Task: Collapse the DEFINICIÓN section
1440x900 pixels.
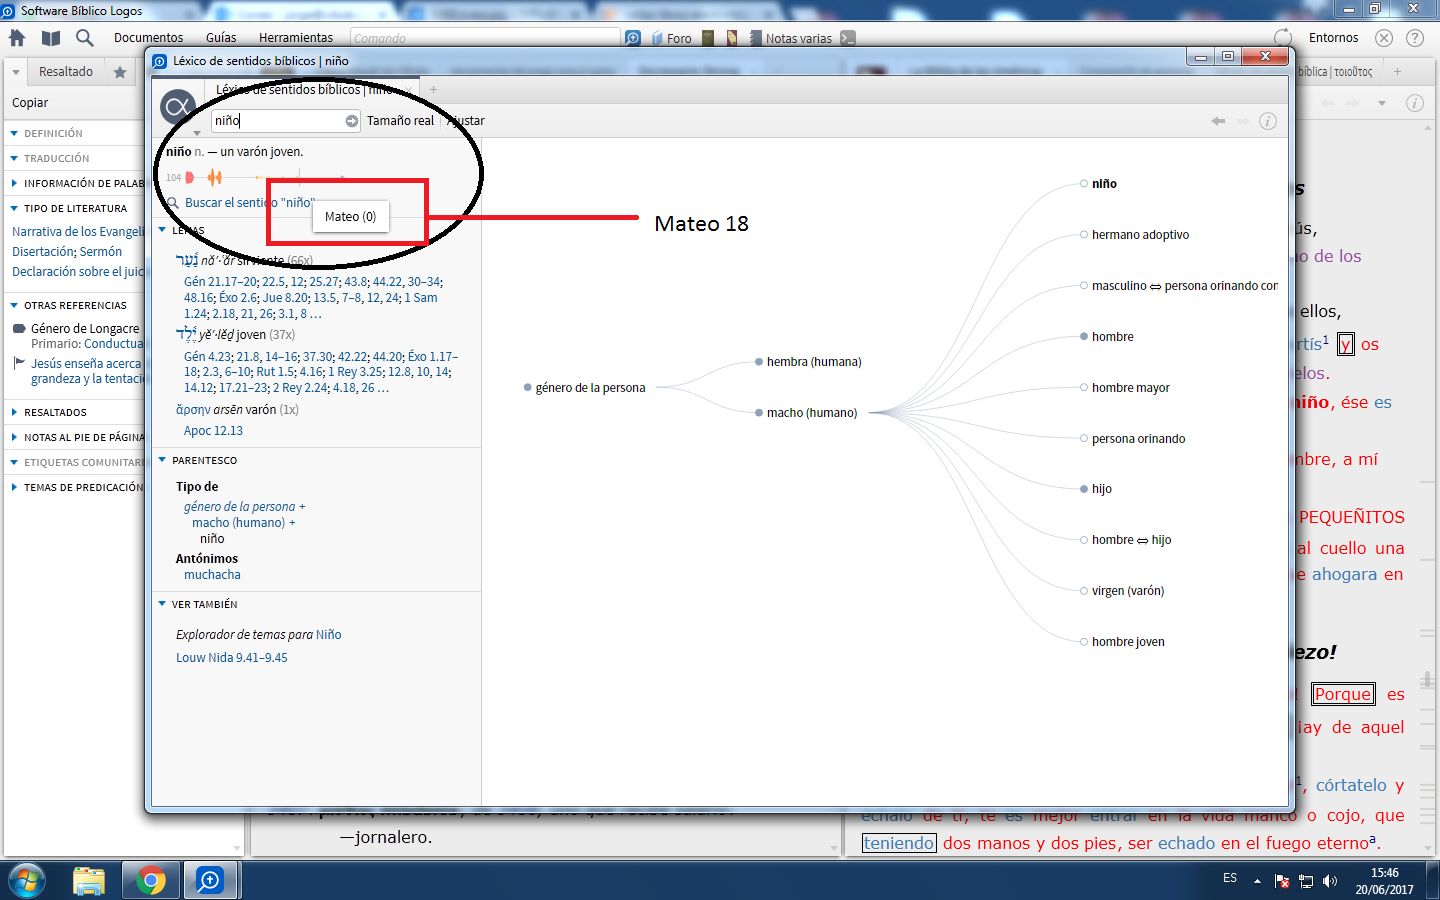Action: point(14,133)
